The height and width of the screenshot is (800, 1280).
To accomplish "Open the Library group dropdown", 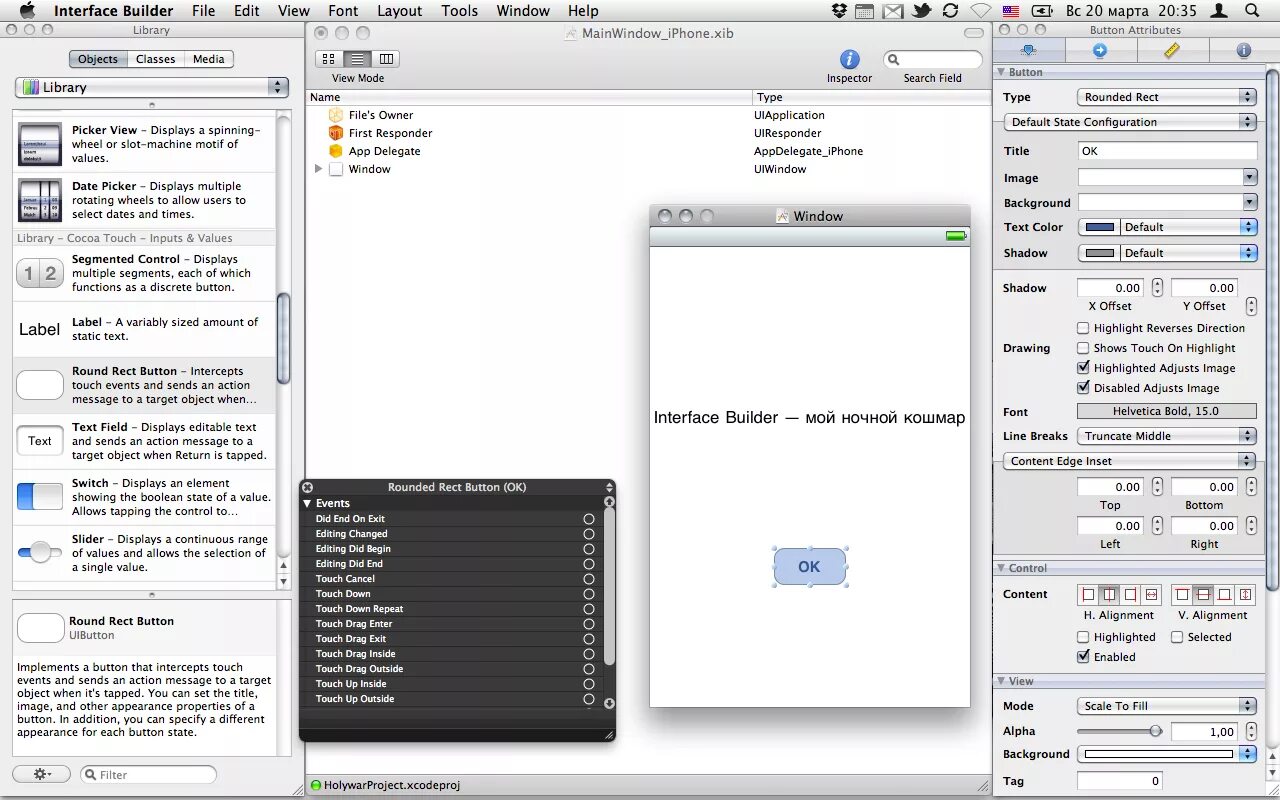I will pos(152,87).
